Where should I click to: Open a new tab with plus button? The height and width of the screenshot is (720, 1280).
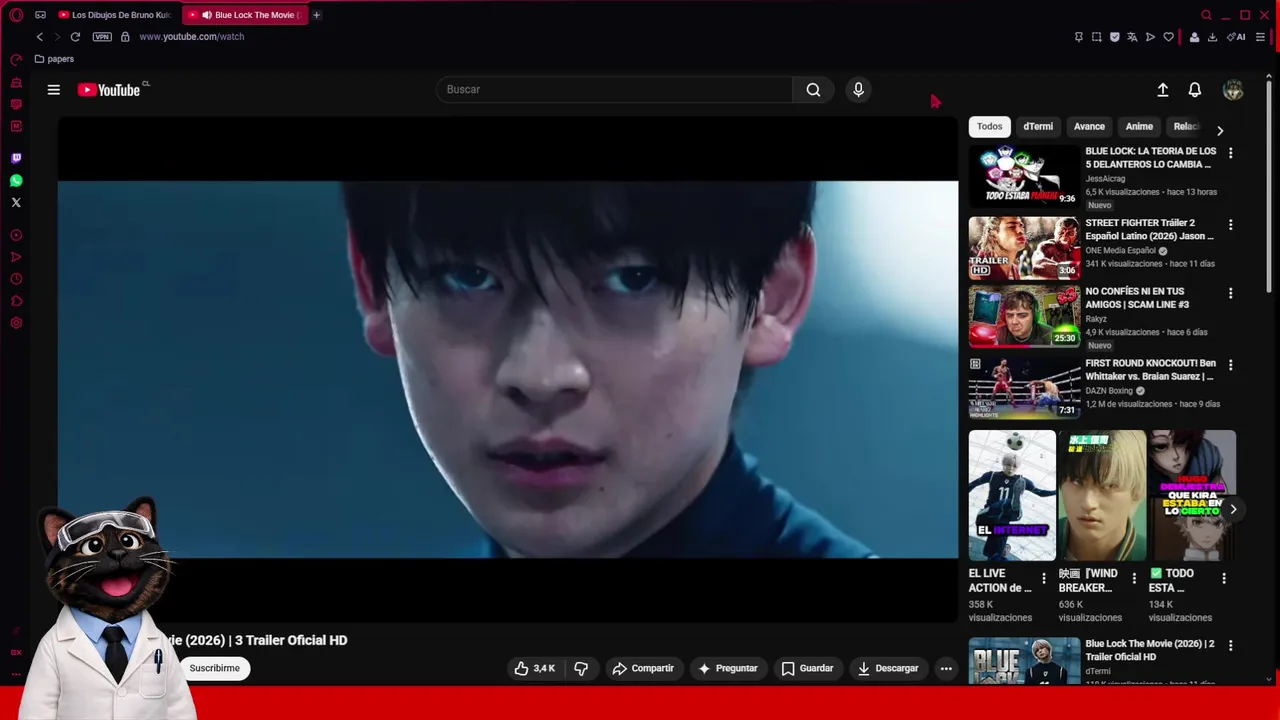click(x=316, y=15)
